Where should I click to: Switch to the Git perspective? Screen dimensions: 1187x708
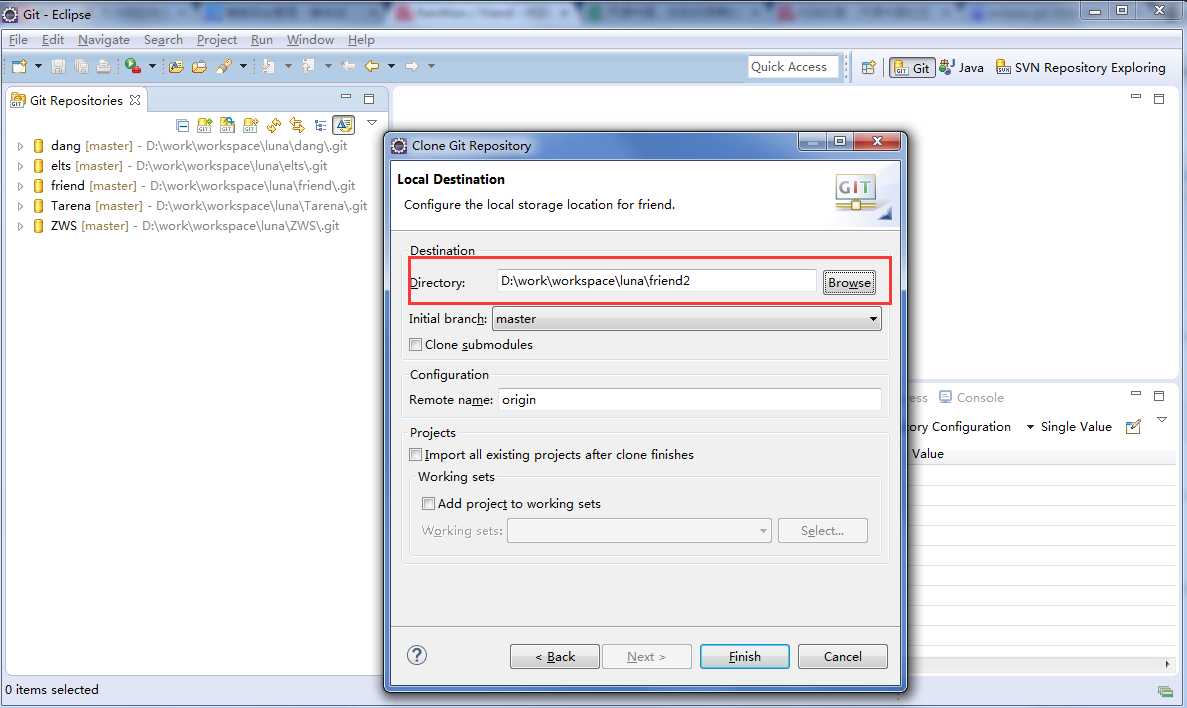912,67
